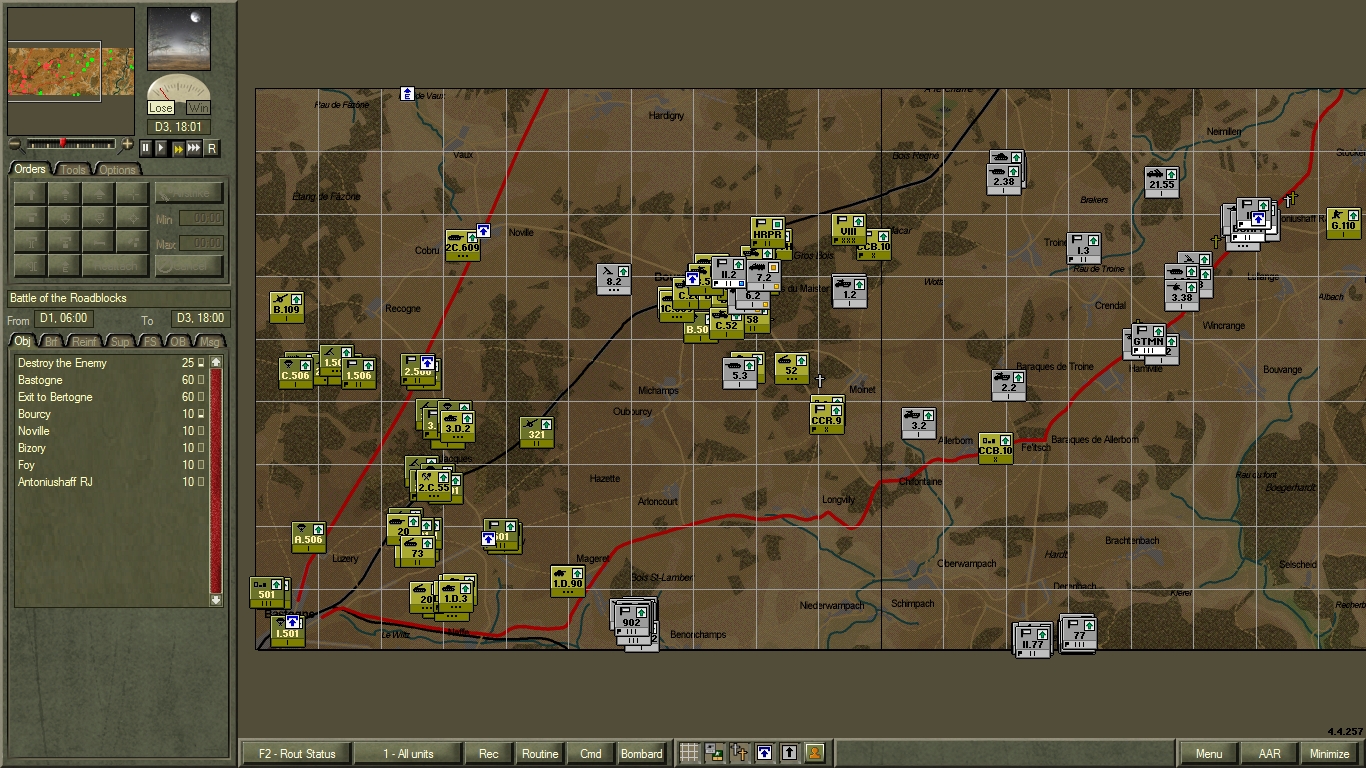This screenshot has width=1366, height=768.
Task: Select the A.506 unit counter
Action: tap(308, 537)
